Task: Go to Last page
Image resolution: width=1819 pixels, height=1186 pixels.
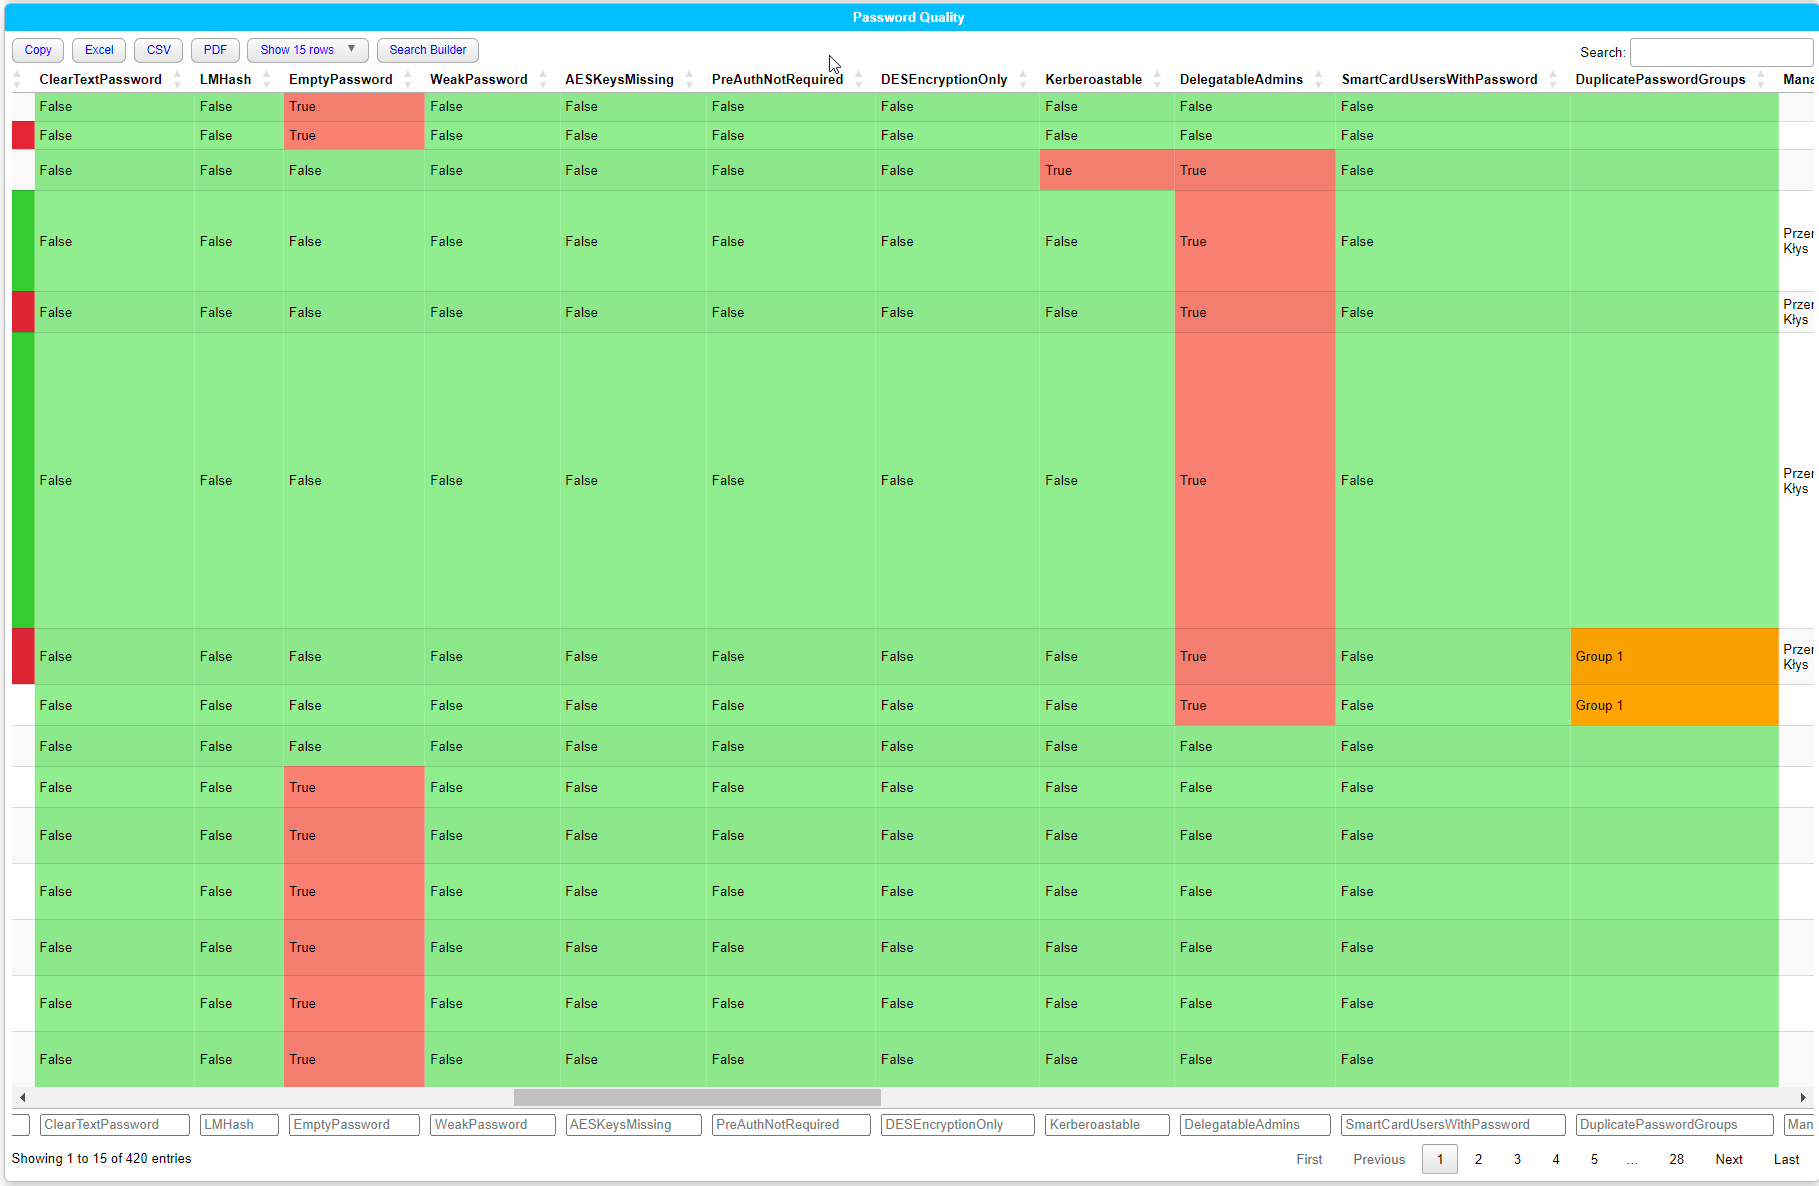Action: click(1786, 1159)
